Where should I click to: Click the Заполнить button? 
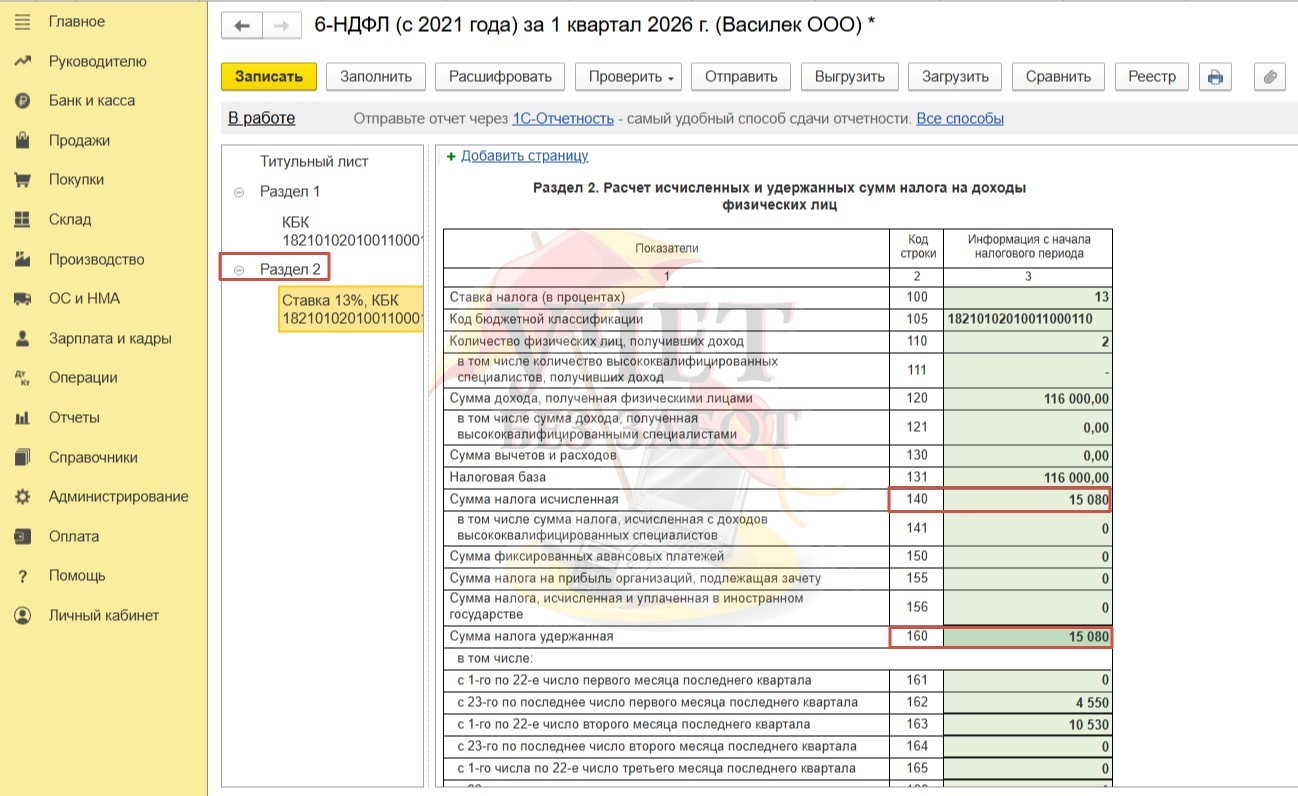click(x=376, y=77)
